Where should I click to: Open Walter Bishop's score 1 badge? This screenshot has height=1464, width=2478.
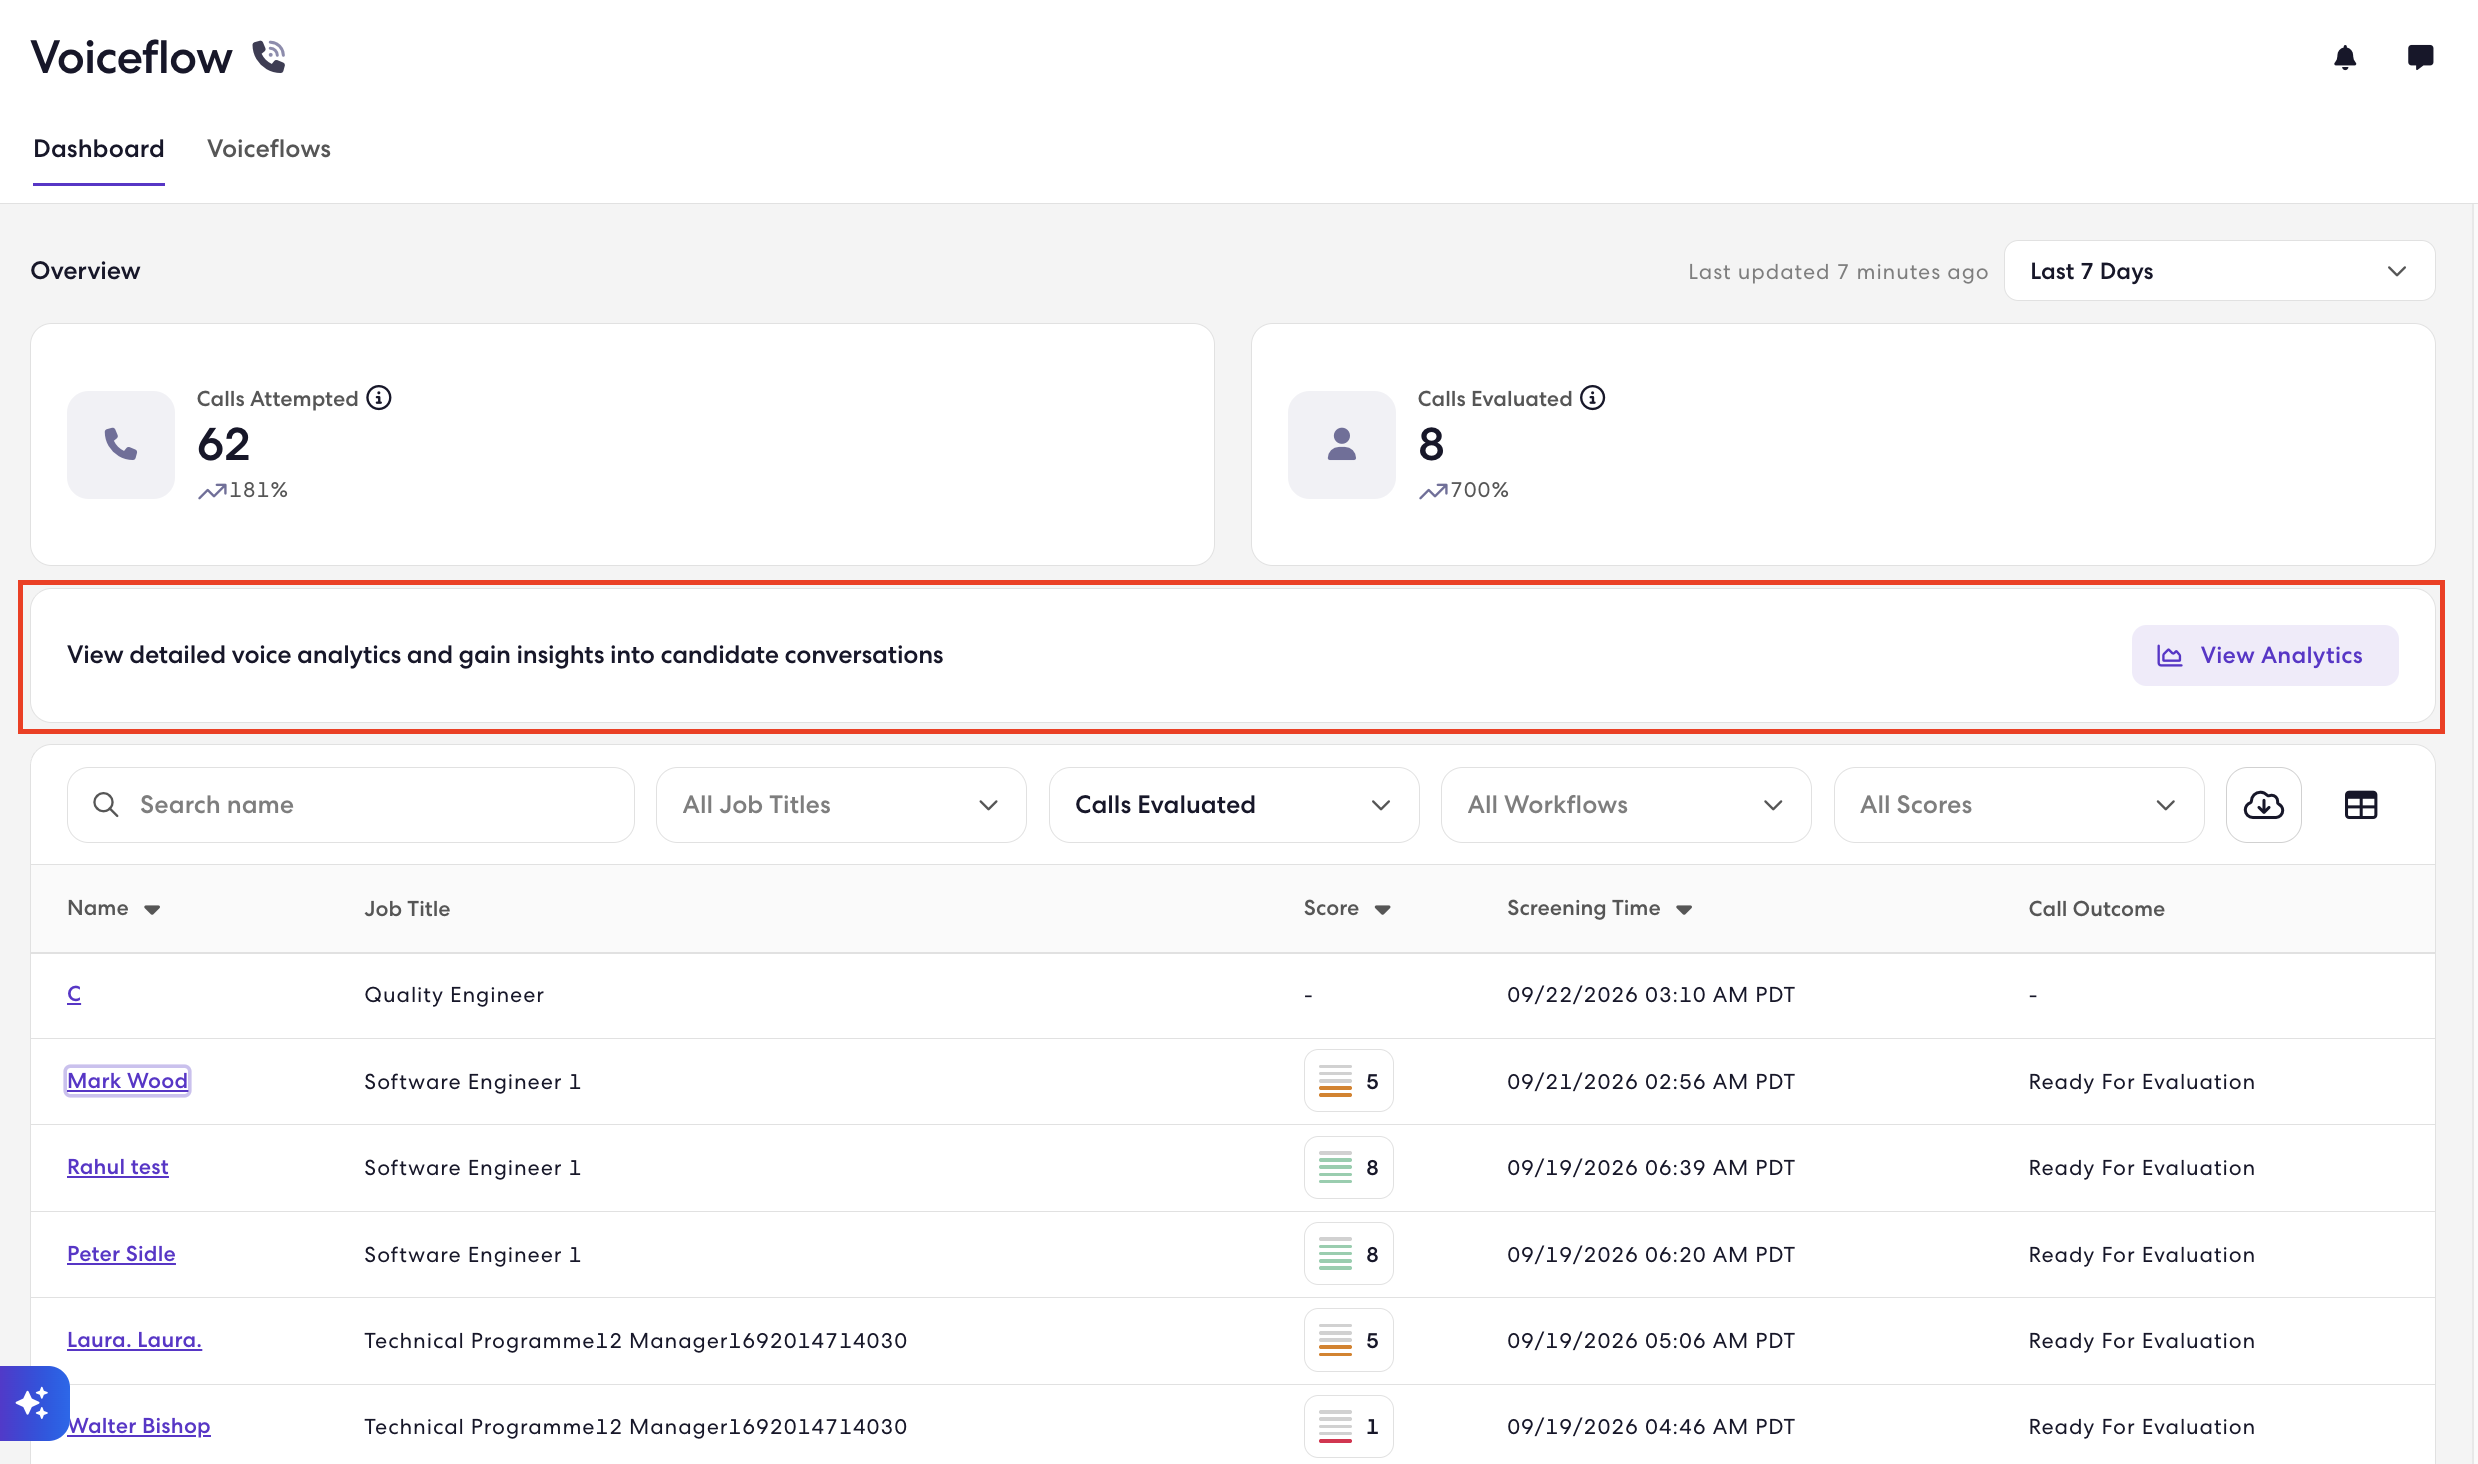(x=1349, y=1426)
